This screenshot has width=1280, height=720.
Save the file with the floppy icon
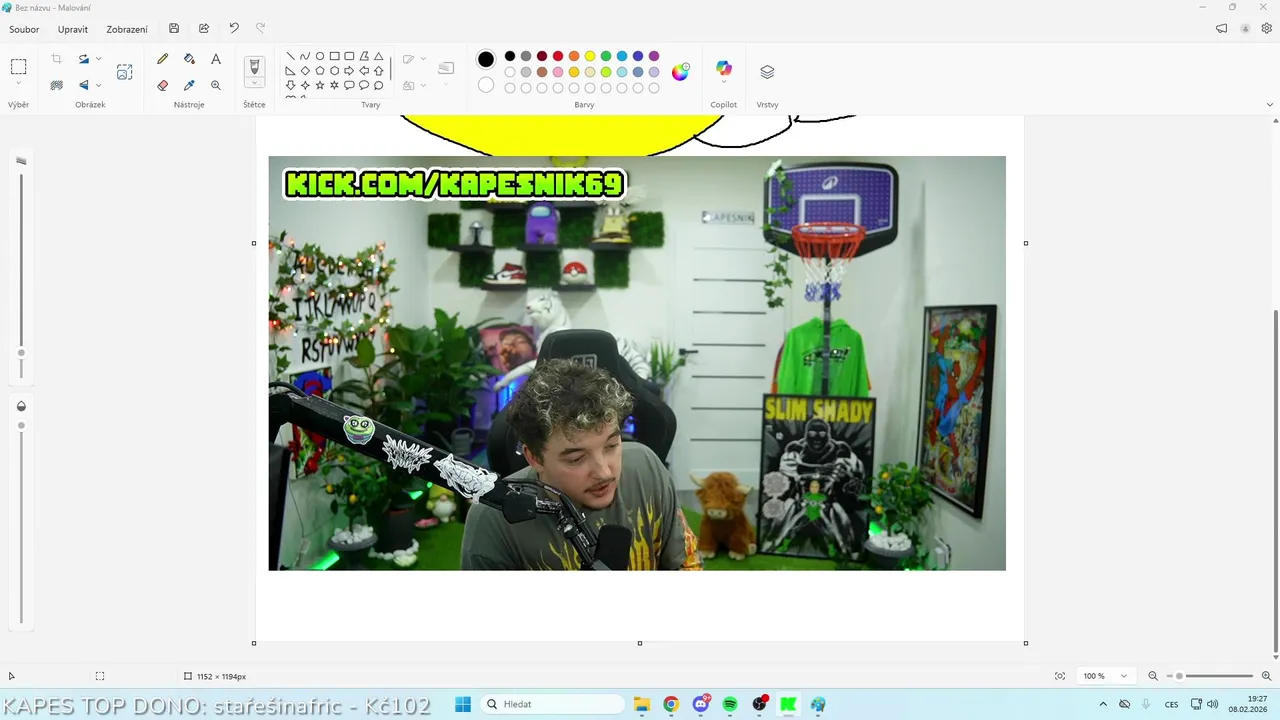174,29
